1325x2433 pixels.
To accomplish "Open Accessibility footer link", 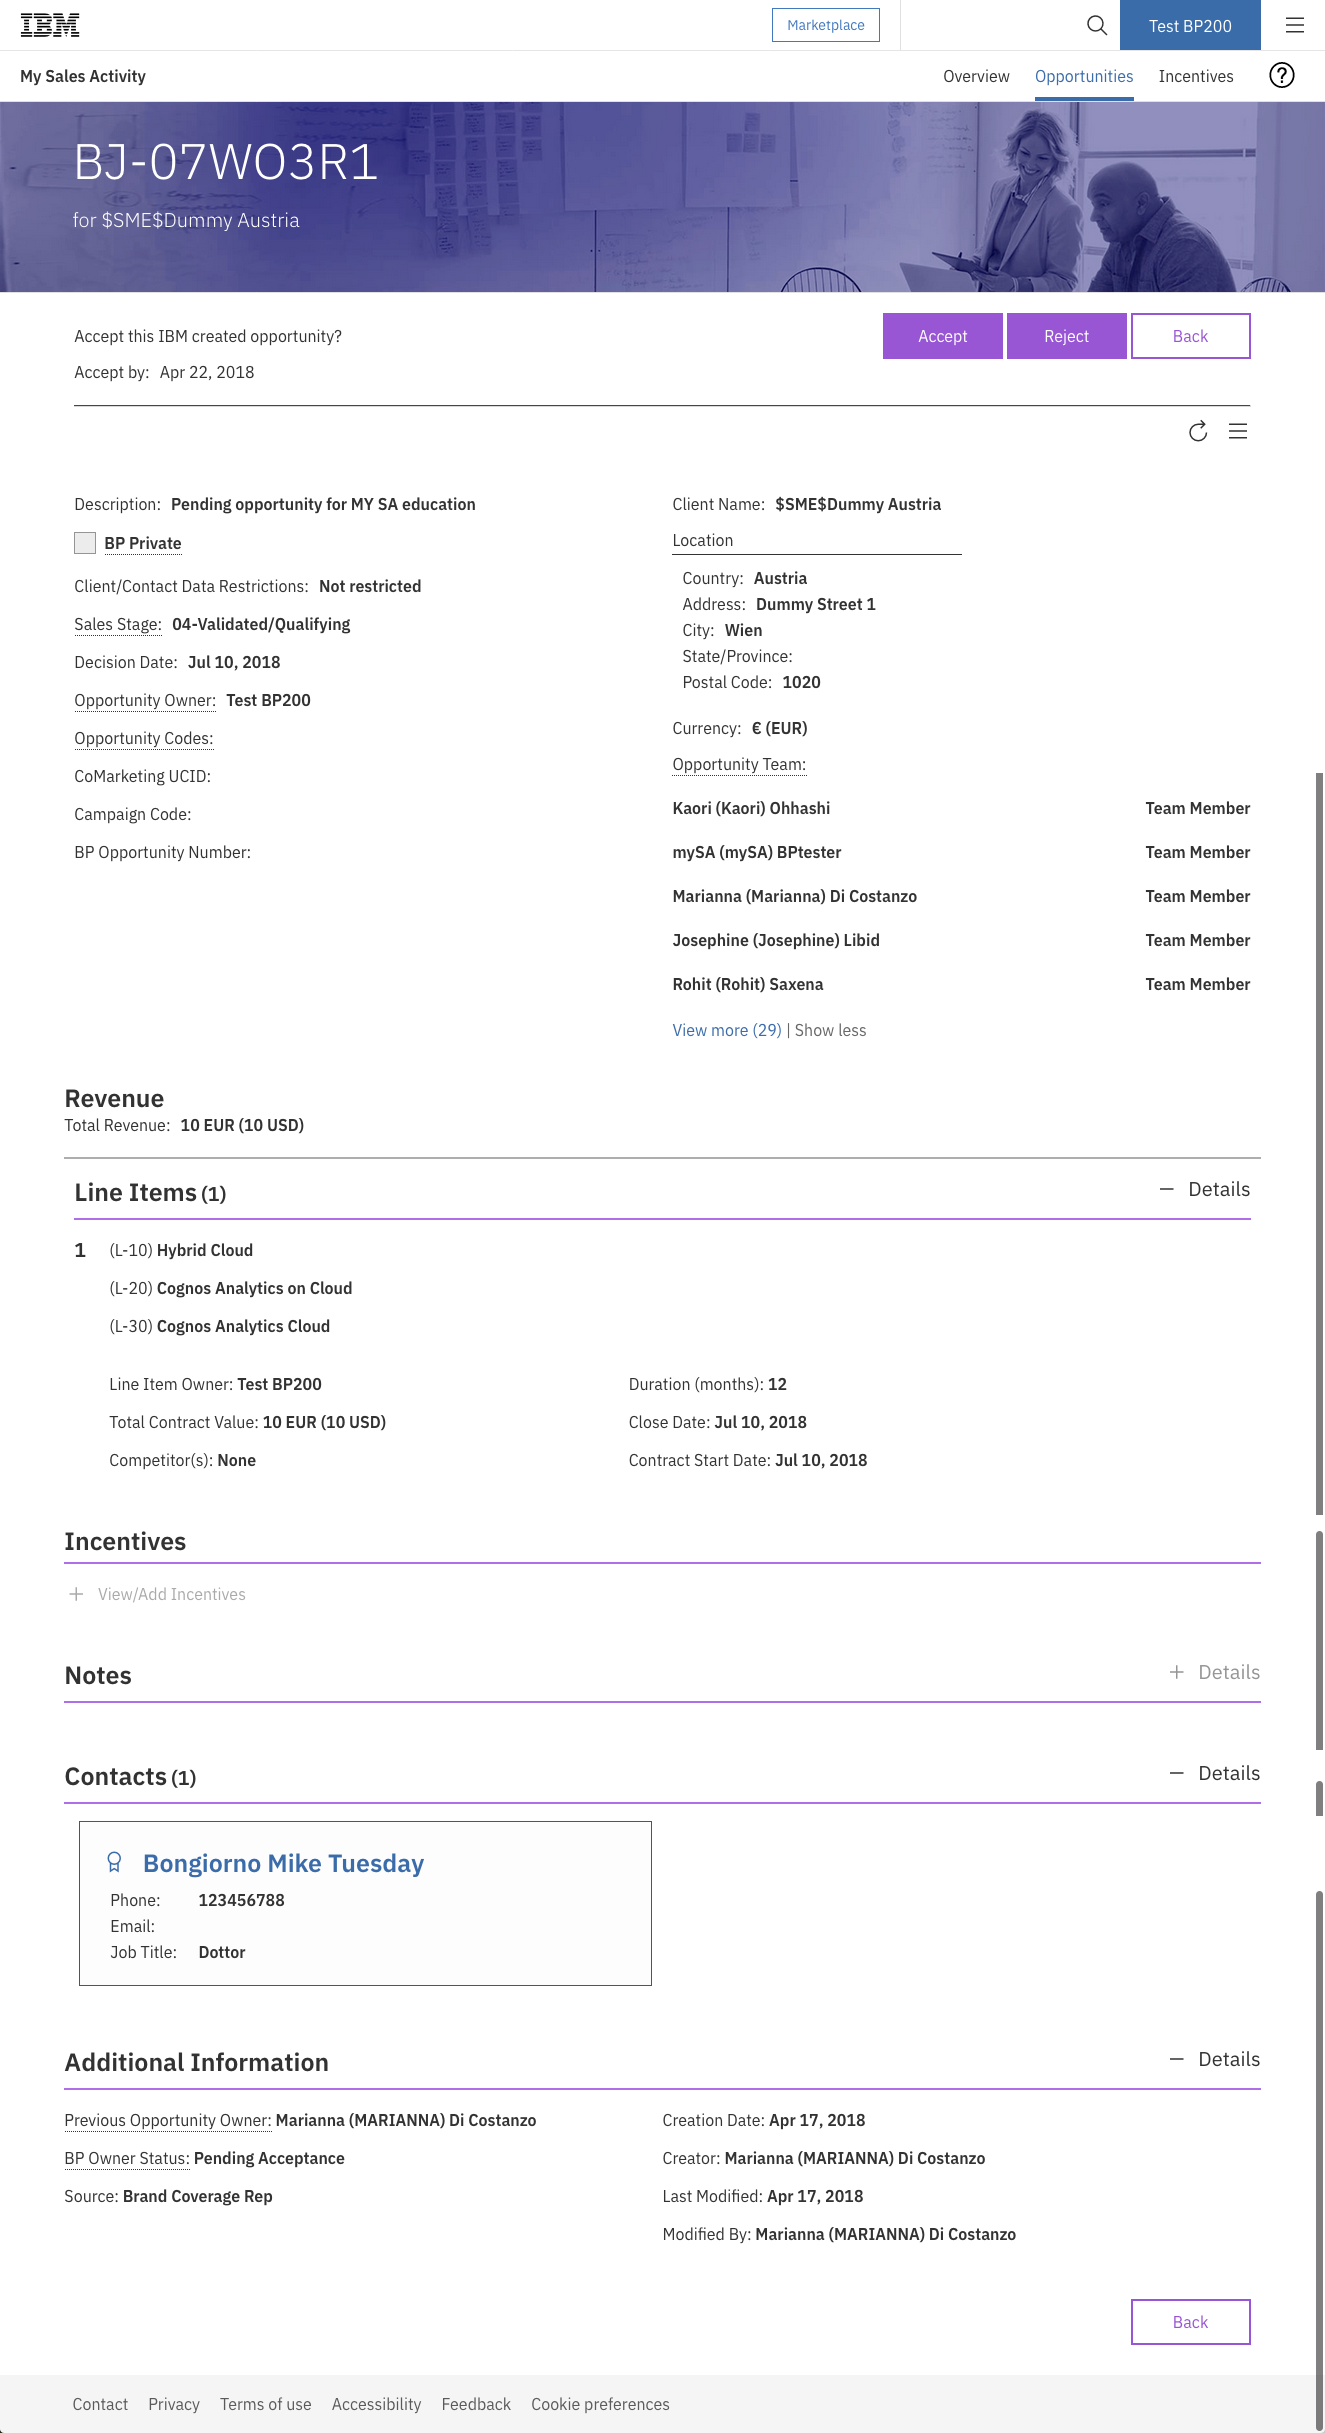I will (x=376, y=2404).
